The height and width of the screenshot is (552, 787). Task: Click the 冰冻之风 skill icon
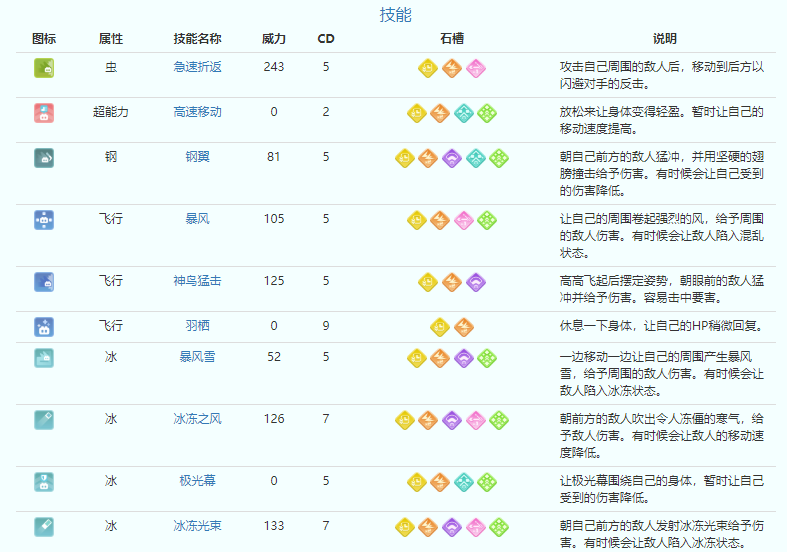[x=44, y=420]
